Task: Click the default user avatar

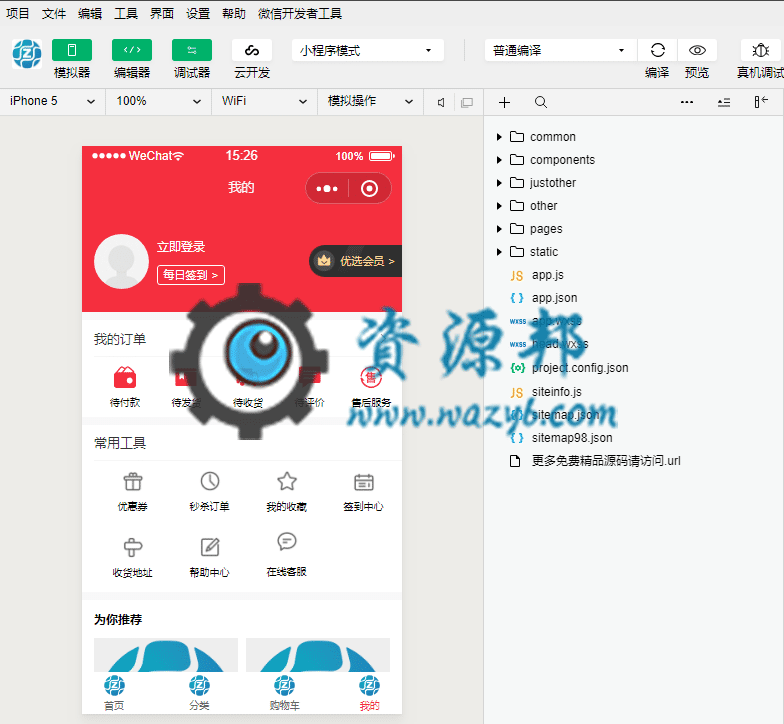Action: point(122,262)
